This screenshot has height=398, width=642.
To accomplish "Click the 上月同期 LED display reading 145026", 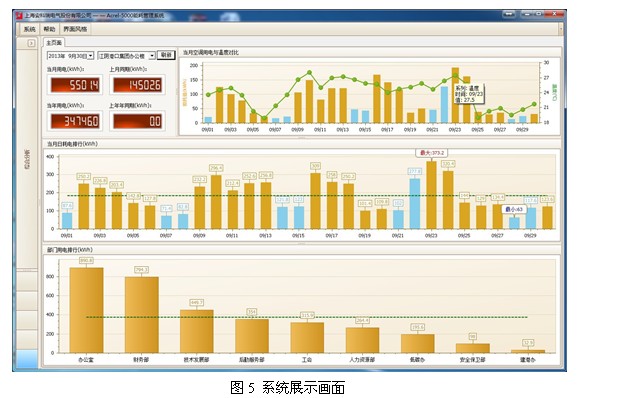I will pyautogui.click(x=137, y=85).
